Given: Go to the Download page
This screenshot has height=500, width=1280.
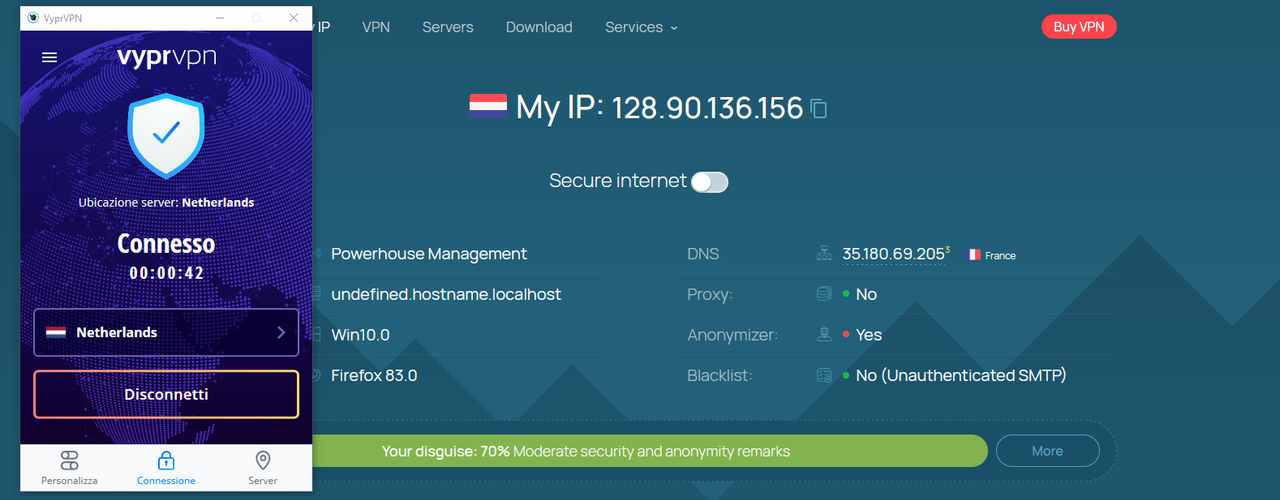Looking at the screenshot, I should pyautogui.click(x=539, y=27).
